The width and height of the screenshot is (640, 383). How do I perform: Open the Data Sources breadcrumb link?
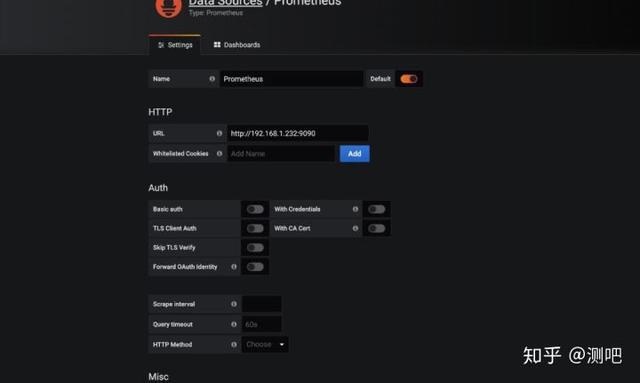click(225, 3)
